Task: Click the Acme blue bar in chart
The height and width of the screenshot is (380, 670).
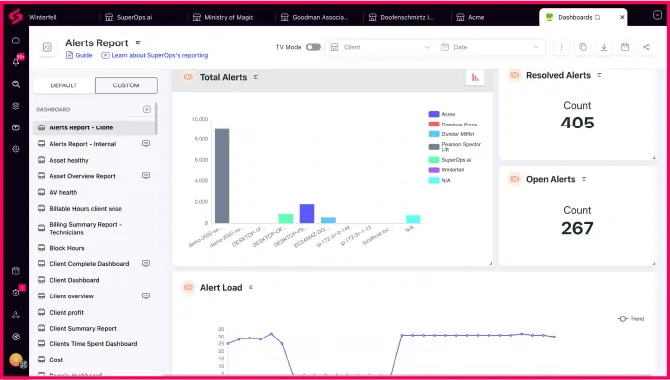Action: tap(307, 213)
